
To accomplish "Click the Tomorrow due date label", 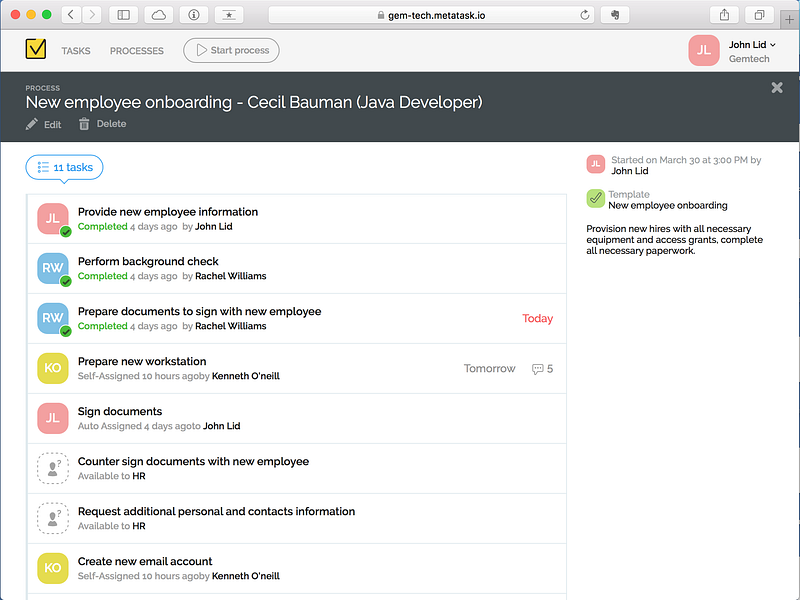I will (x=489, y=368).
